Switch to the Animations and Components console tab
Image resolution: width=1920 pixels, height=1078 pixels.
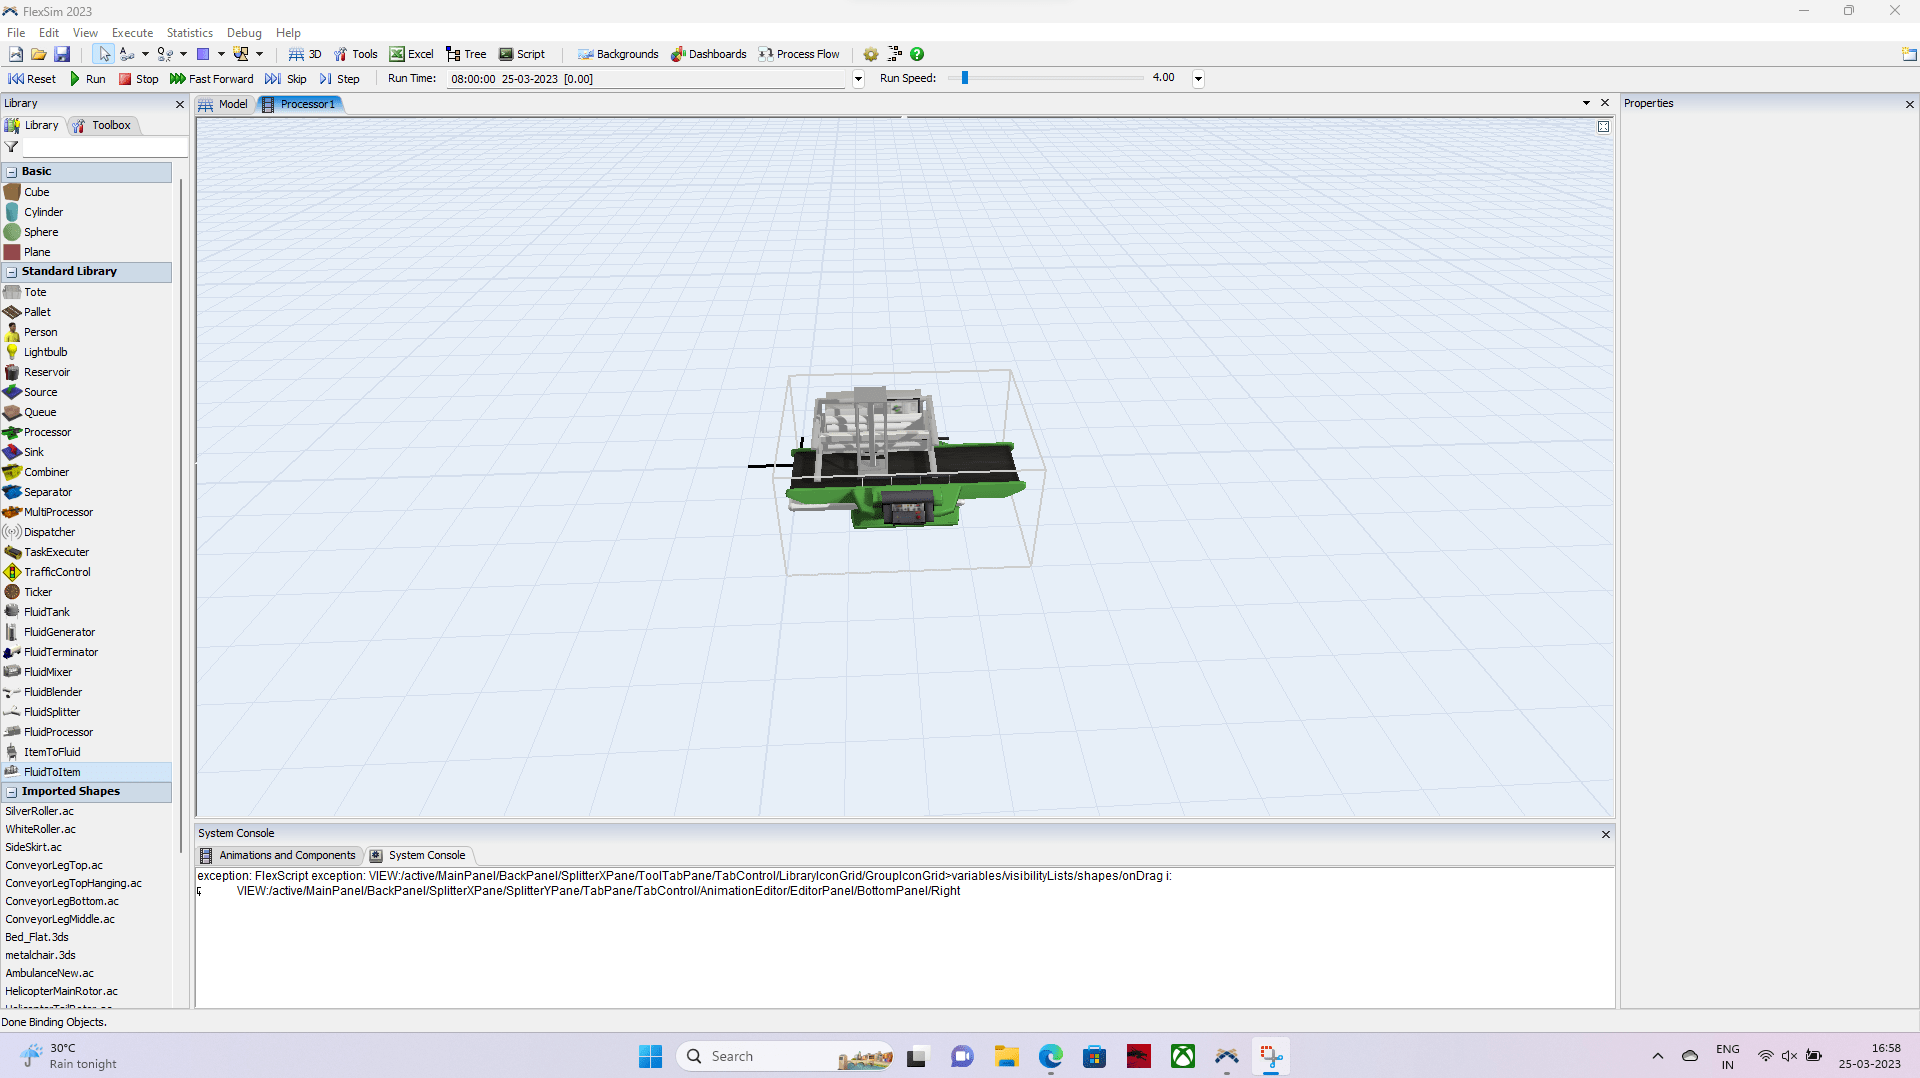[287, 855]
